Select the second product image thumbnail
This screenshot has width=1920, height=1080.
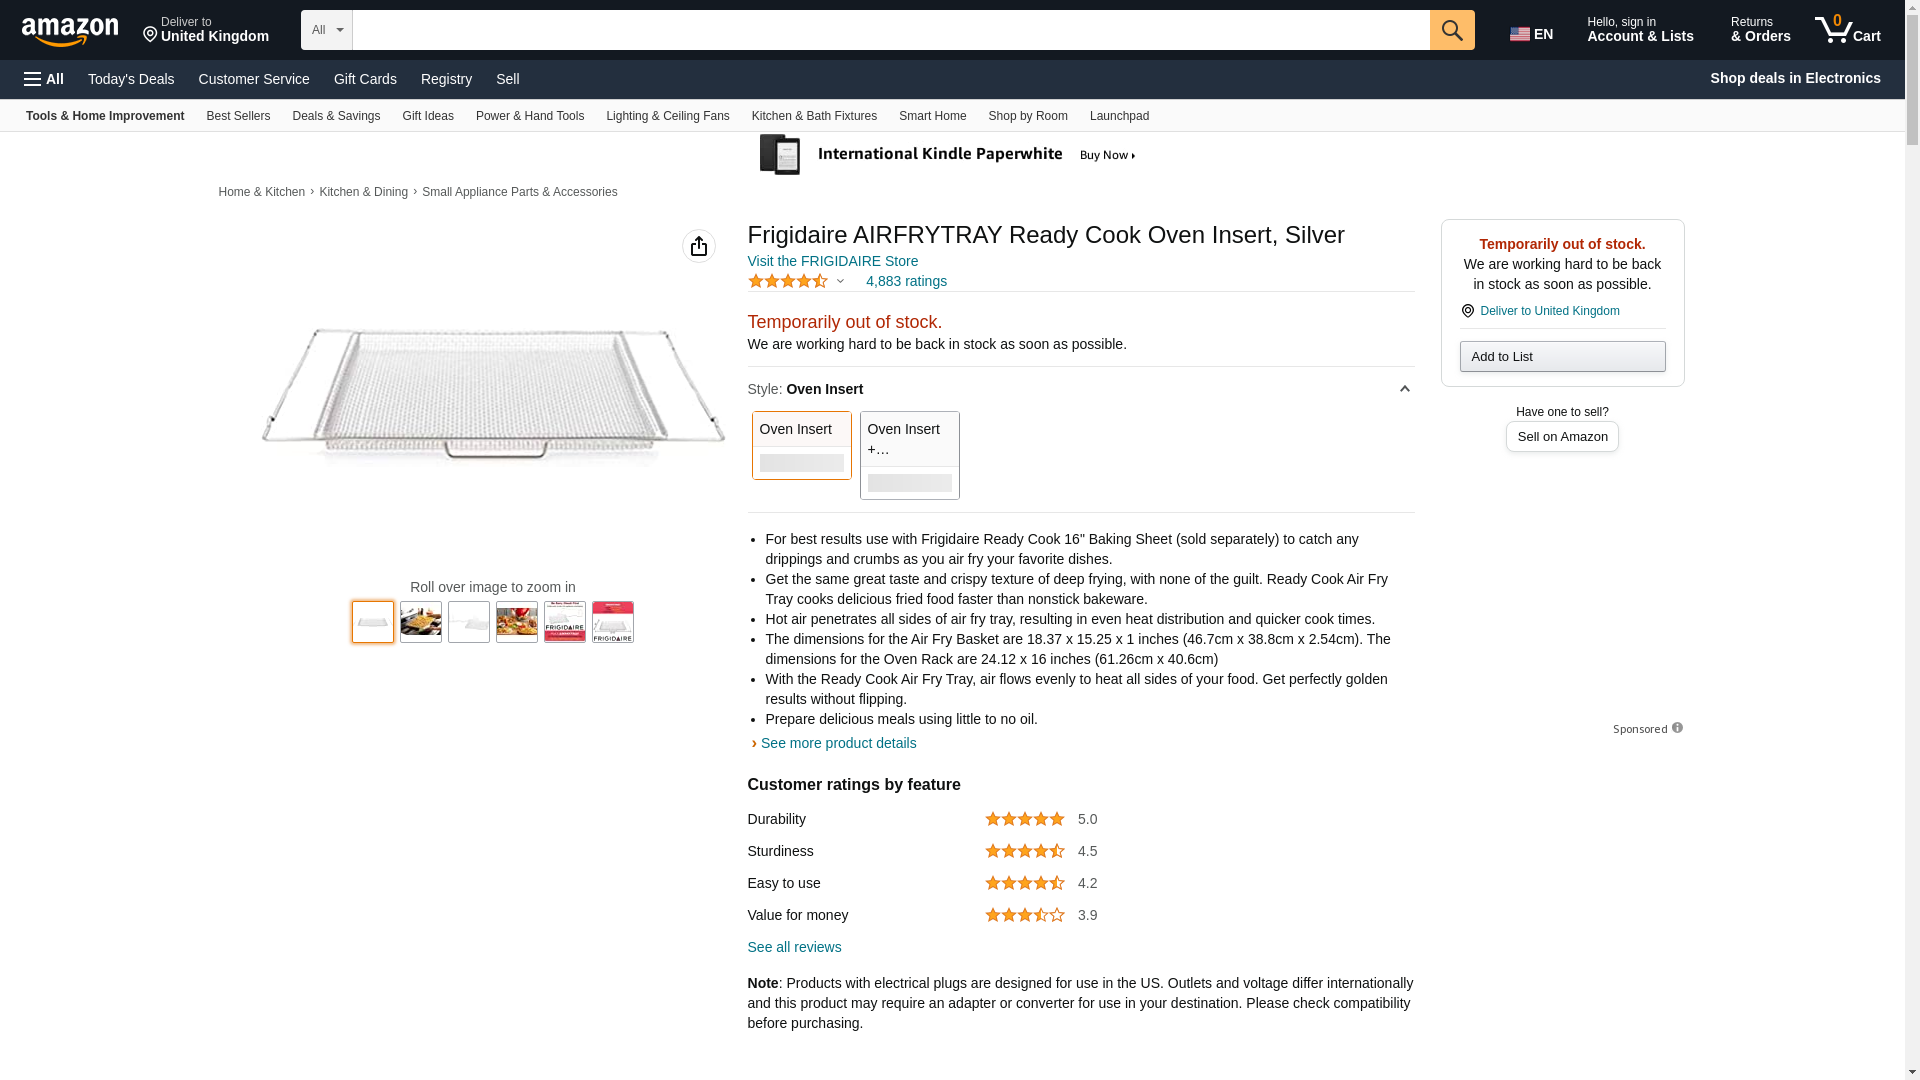(x=421, y=622)
